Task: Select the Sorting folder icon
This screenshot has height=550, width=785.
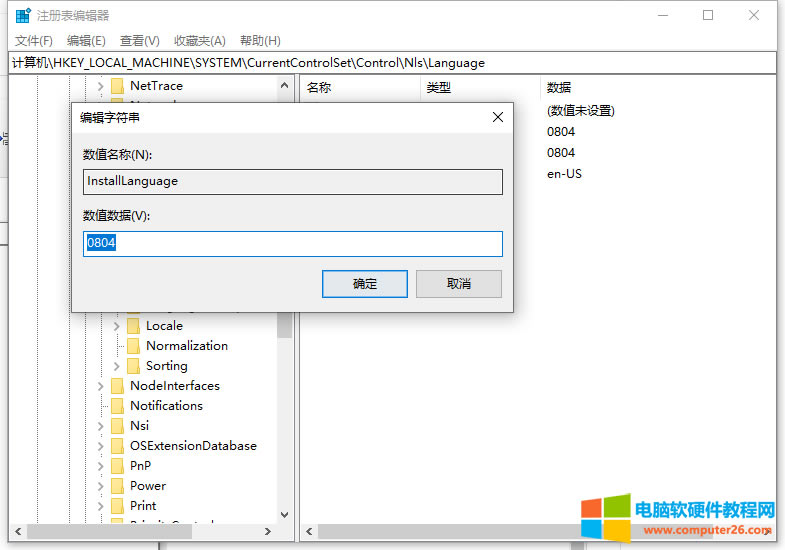Action: pyautogui.click(x=133, y=366)
